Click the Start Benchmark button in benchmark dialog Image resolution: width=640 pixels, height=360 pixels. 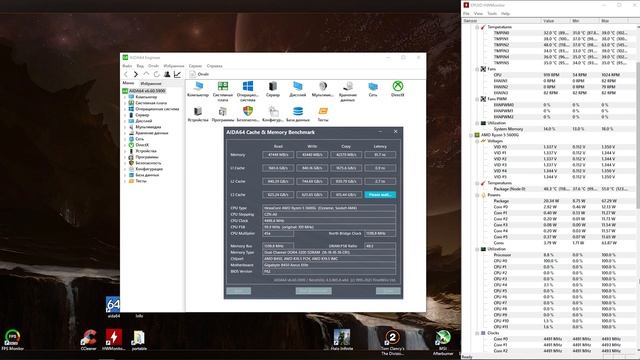pyautogui.click(x=313, y=291)
